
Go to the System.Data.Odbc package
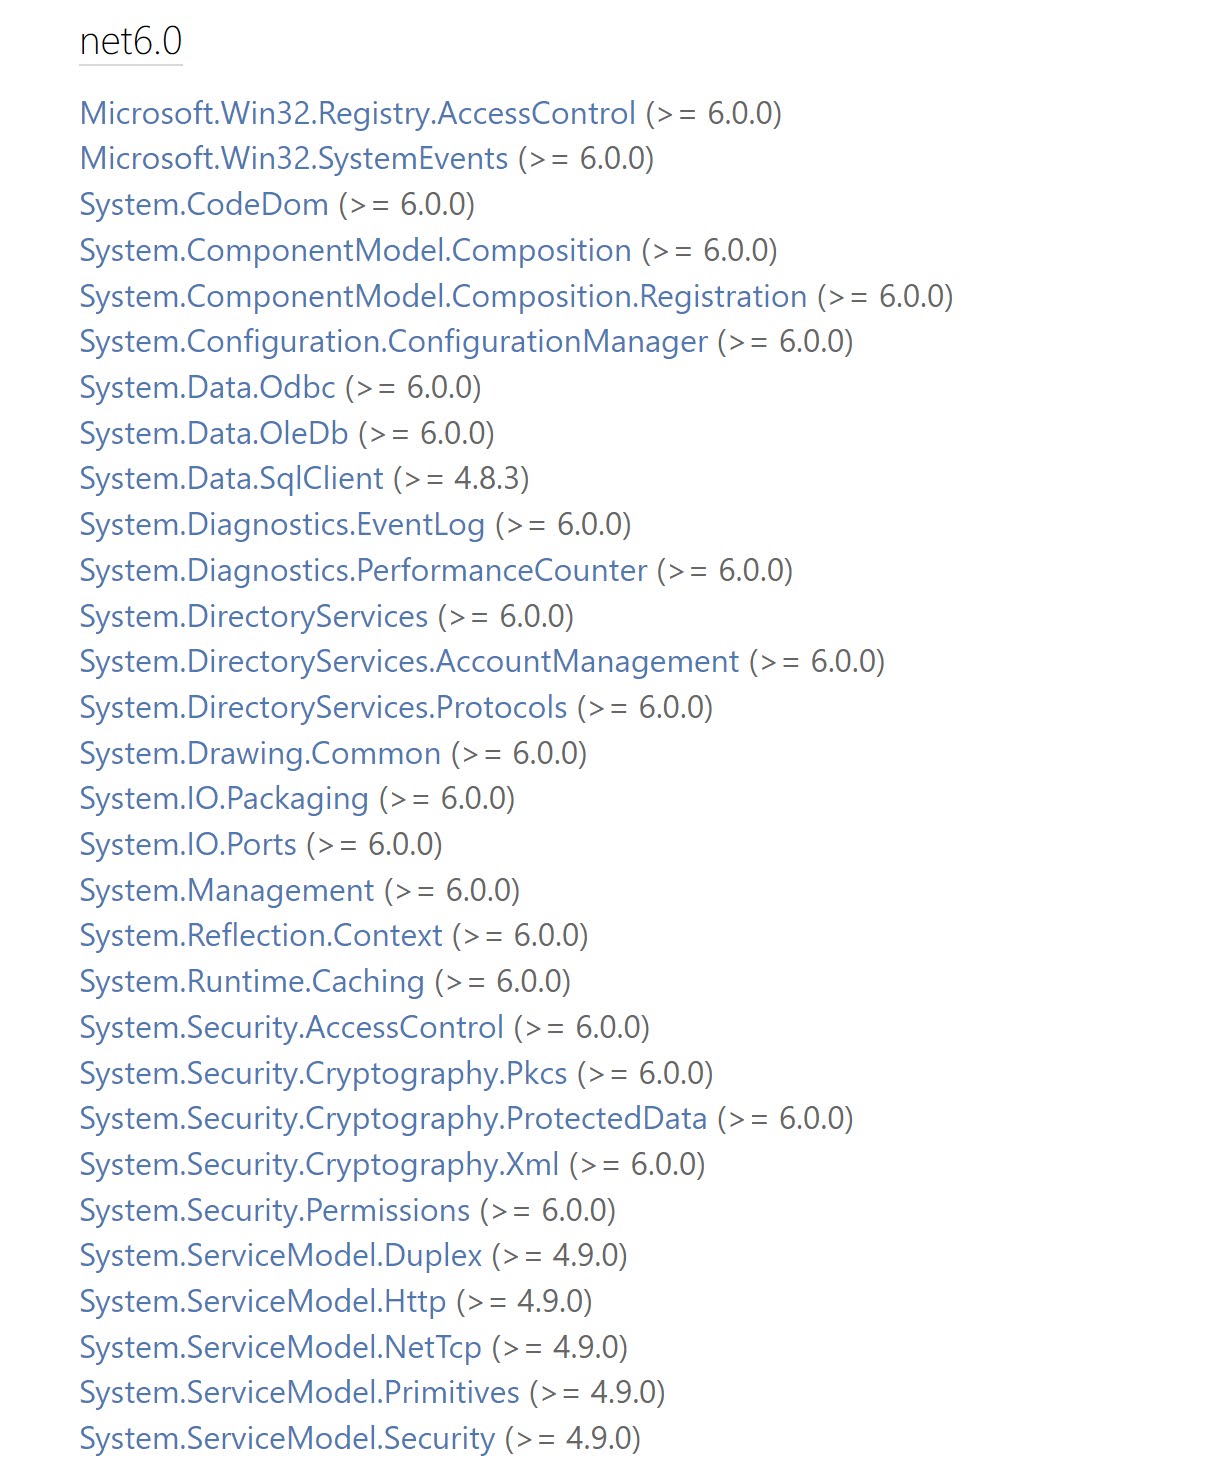click(x=207, y=388)
